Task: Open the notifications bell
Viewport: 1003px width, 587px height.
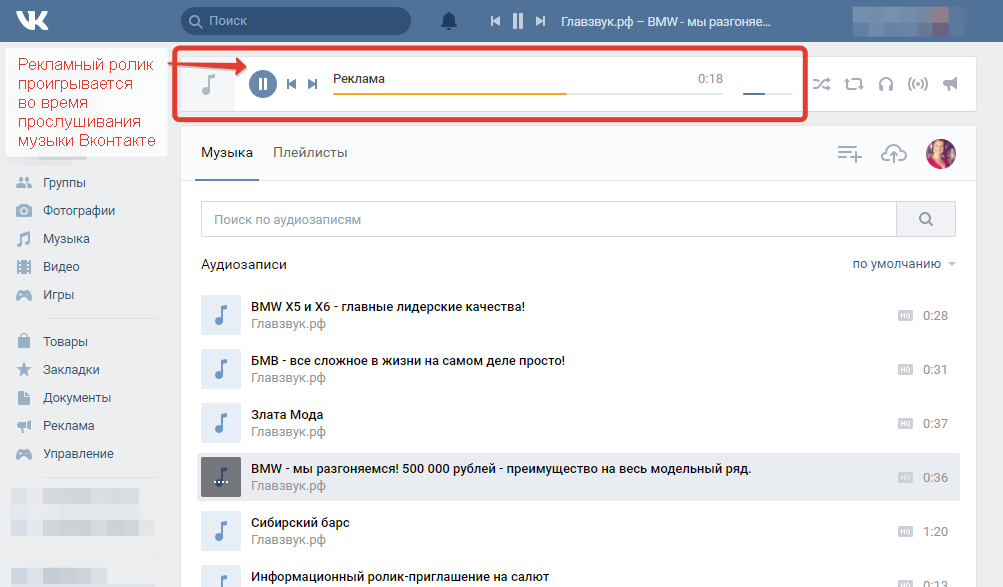Action: pos(449,21)
